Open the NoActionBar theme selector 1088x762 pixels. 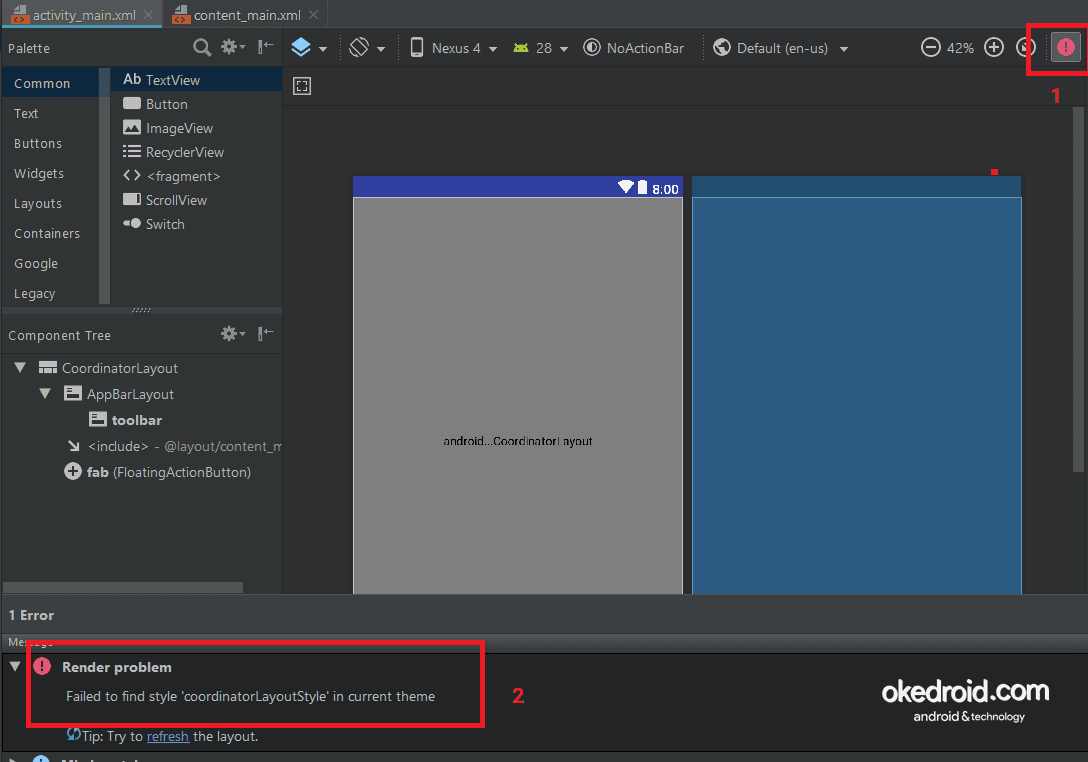[x=634, y=48]
